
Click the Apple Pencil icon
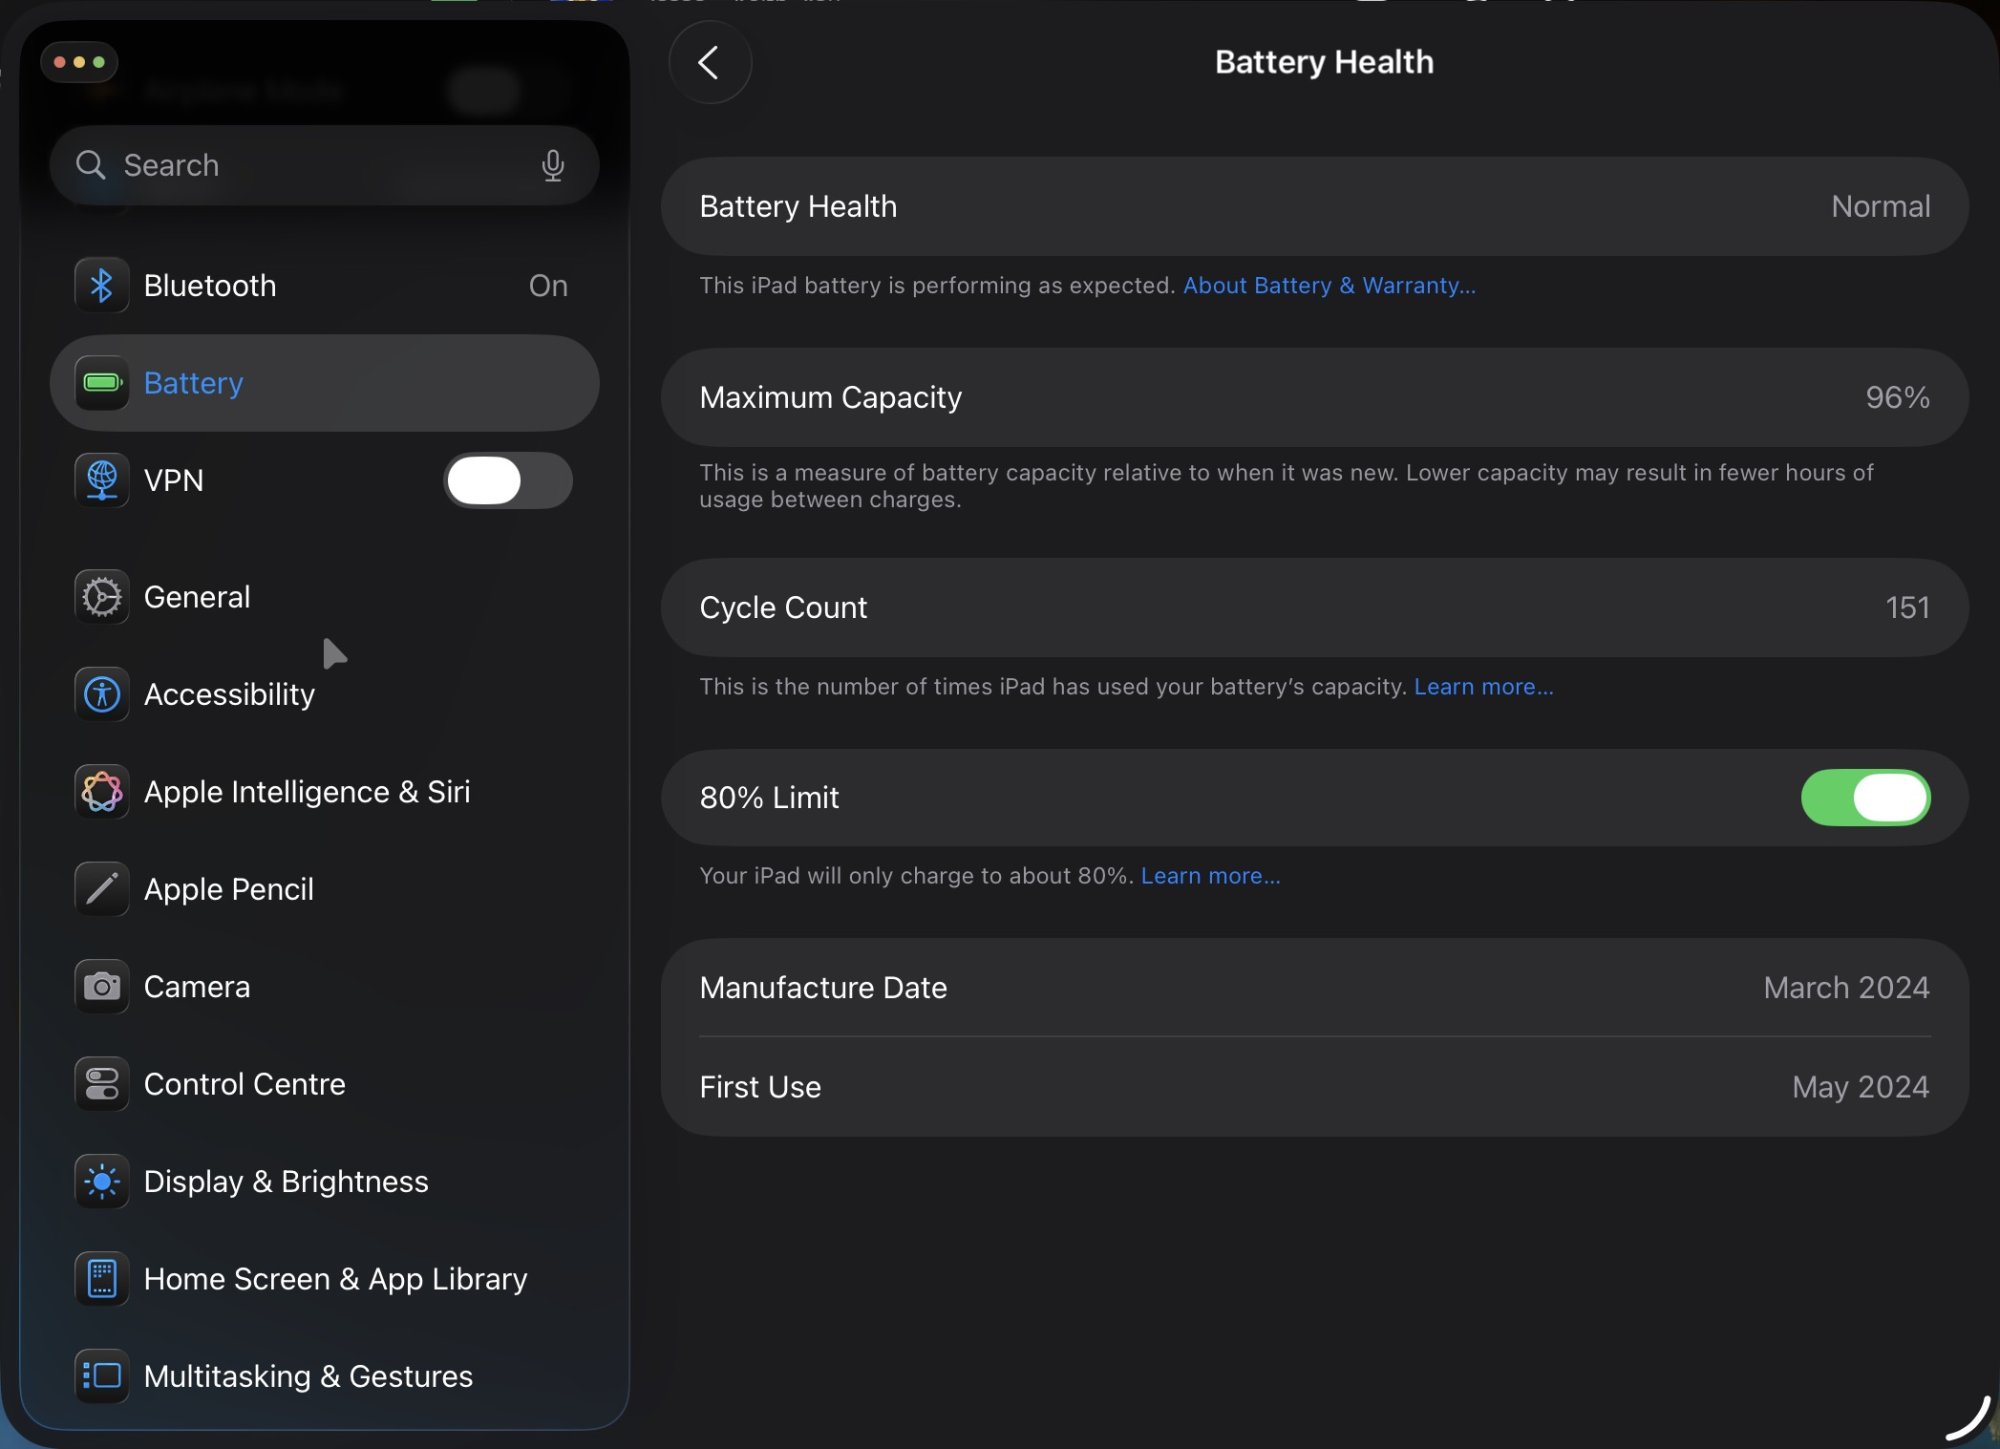[102, 889]
